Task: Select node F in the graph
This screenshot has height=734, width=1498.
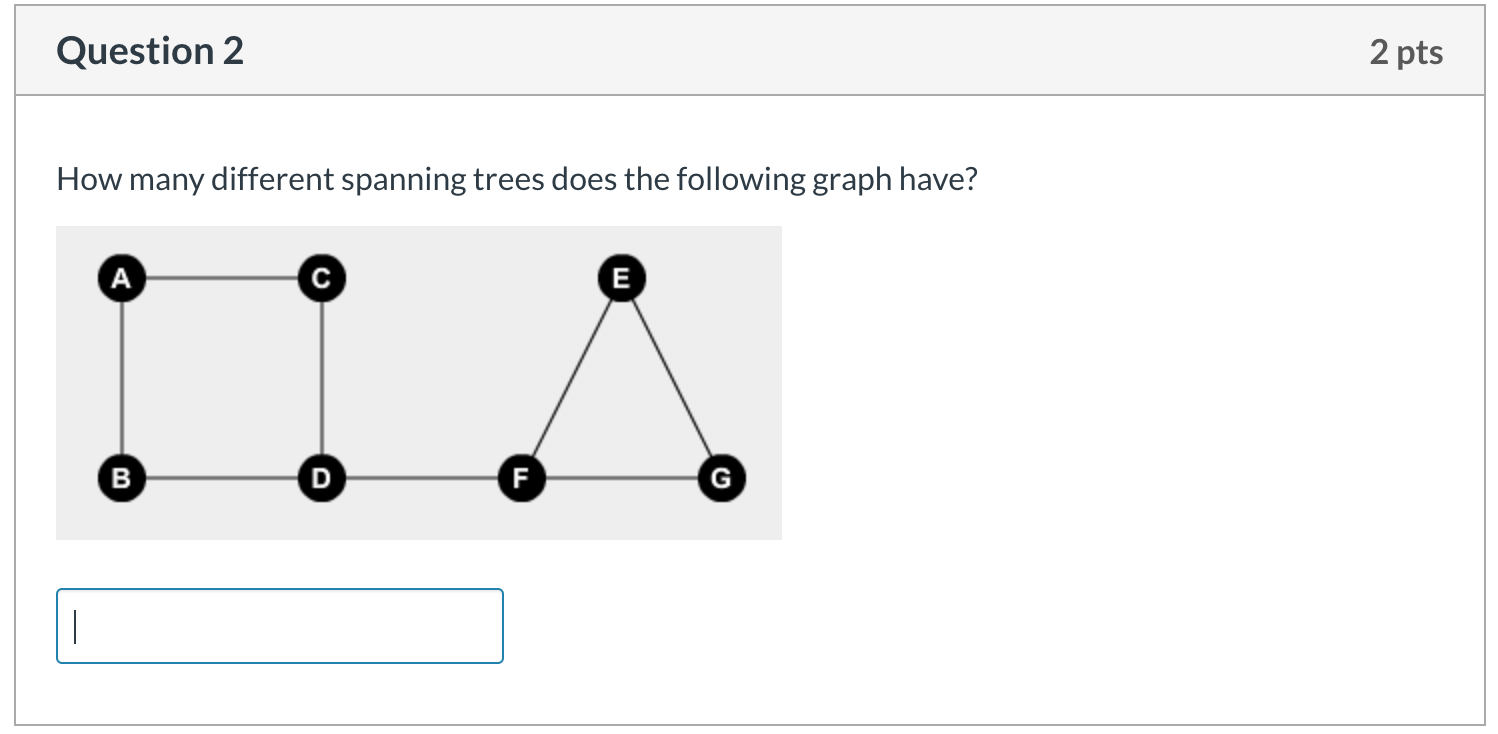Action: (x=520, y=478)
